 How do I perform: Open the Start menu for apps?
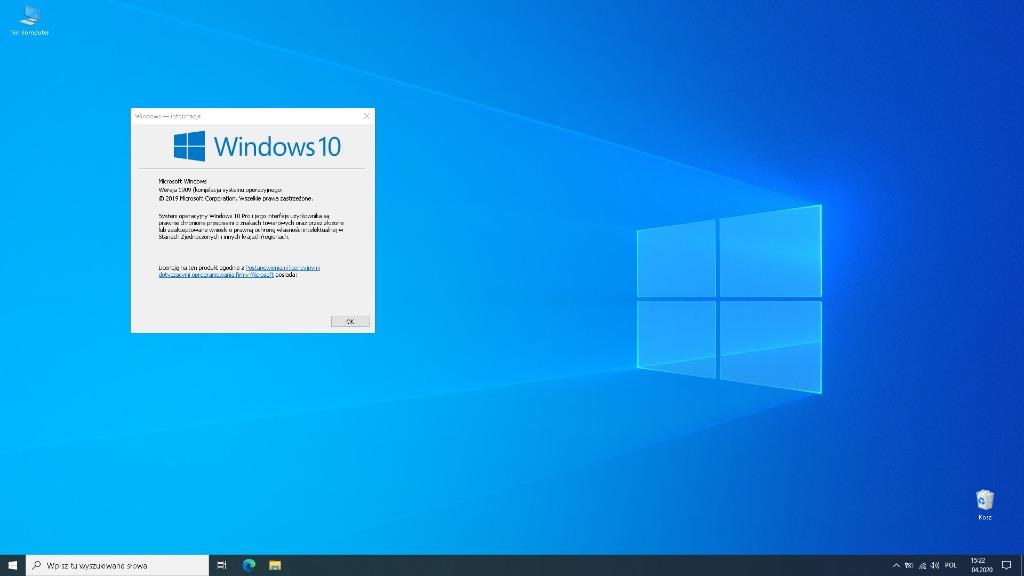click(11, 565)
